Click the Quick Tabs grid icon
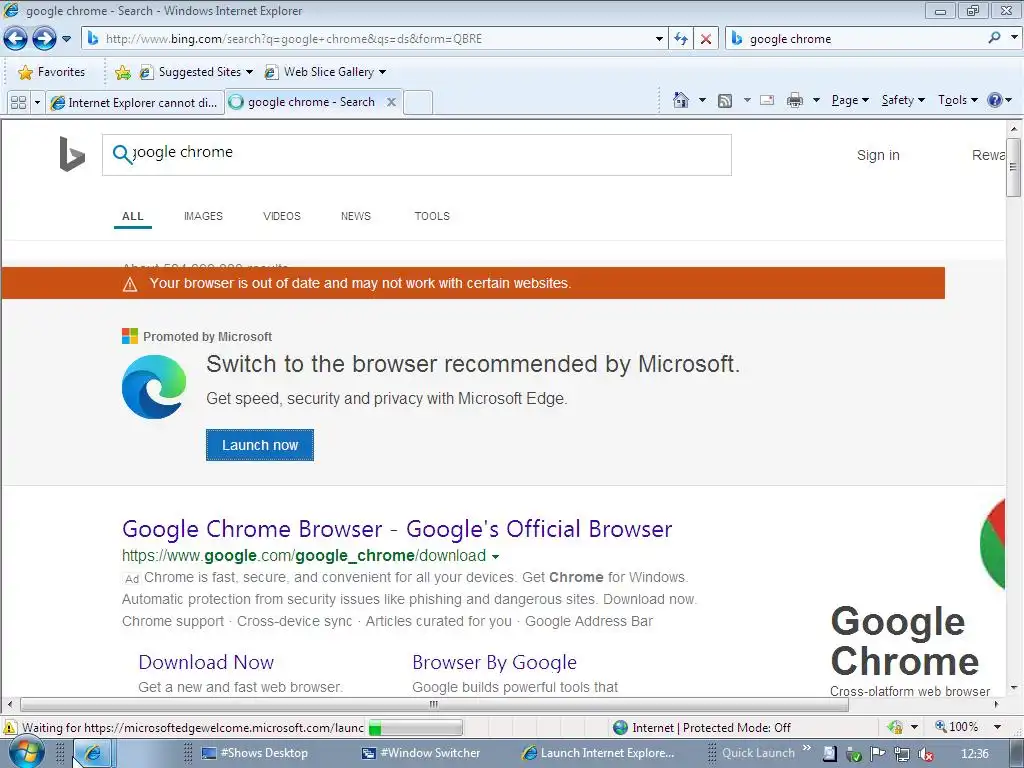1024x768 pixels. coord(18,102)
